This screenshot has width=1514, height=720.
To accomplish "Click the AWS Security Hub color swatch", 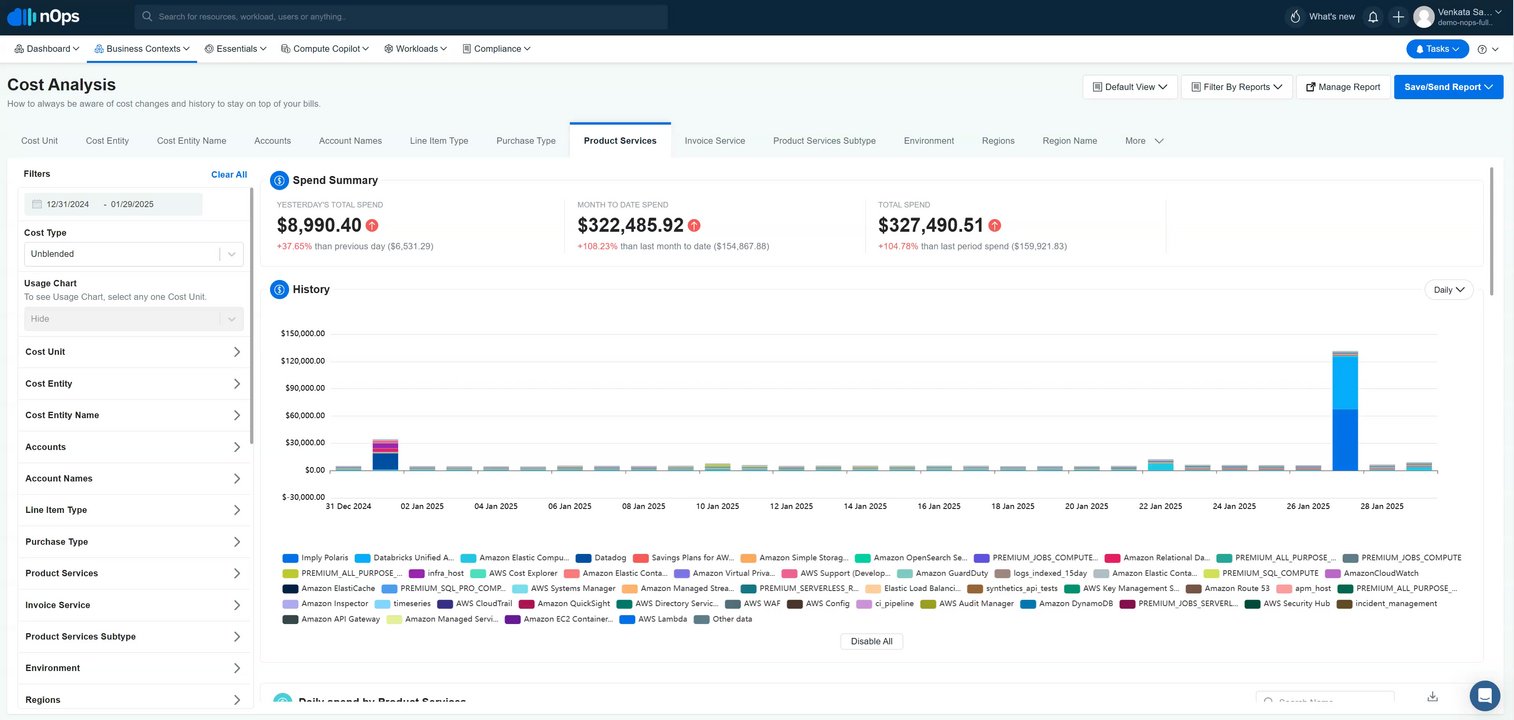I will point(1252,604).
